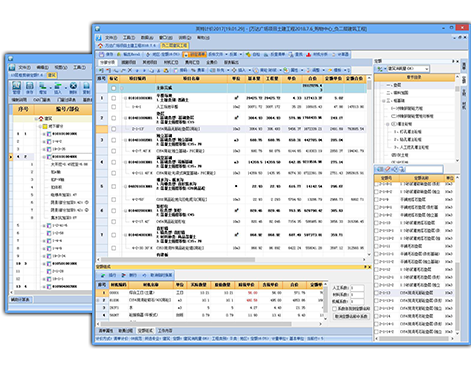Open the 文件 menu in main window
This screenshot has height=371, width=471.
pos(111,38)
